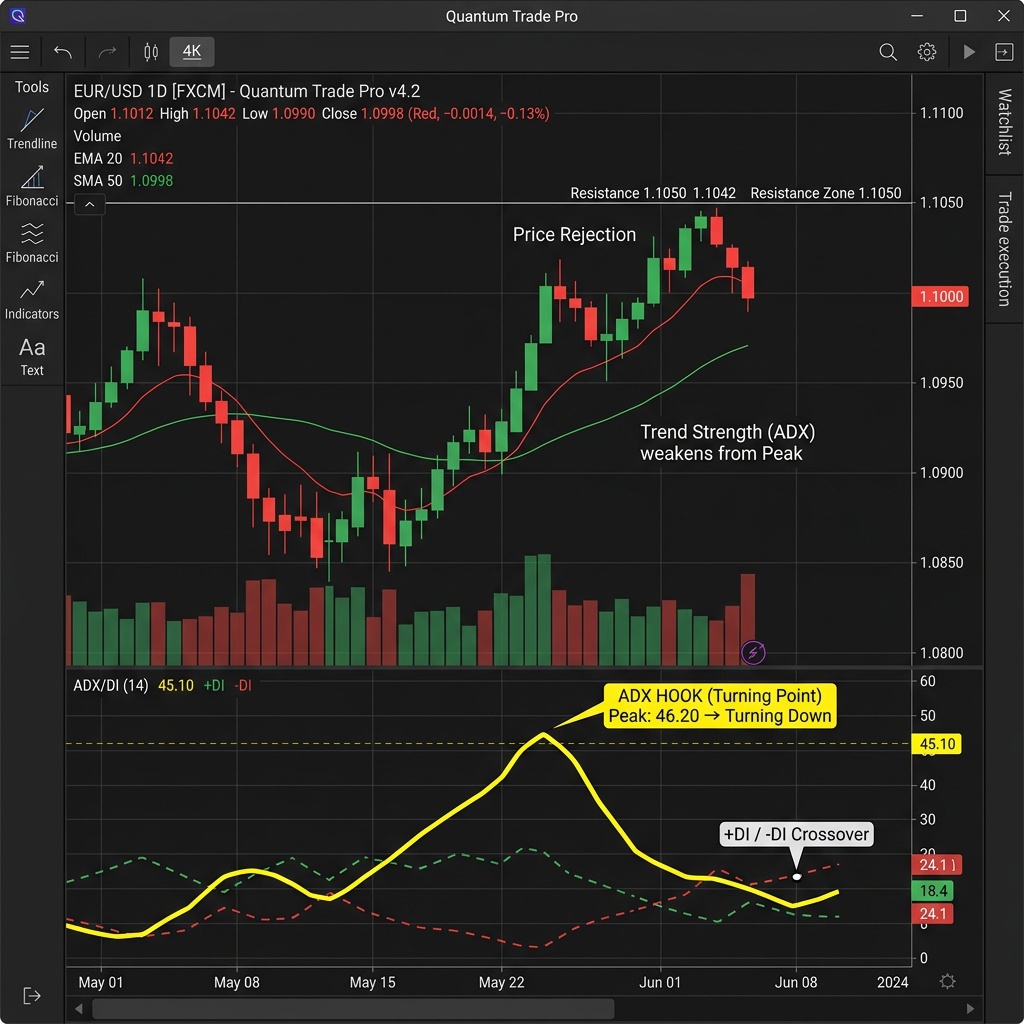Select the Text annotation tool
1024x1024 pixels.
click(x=32, y=357)
